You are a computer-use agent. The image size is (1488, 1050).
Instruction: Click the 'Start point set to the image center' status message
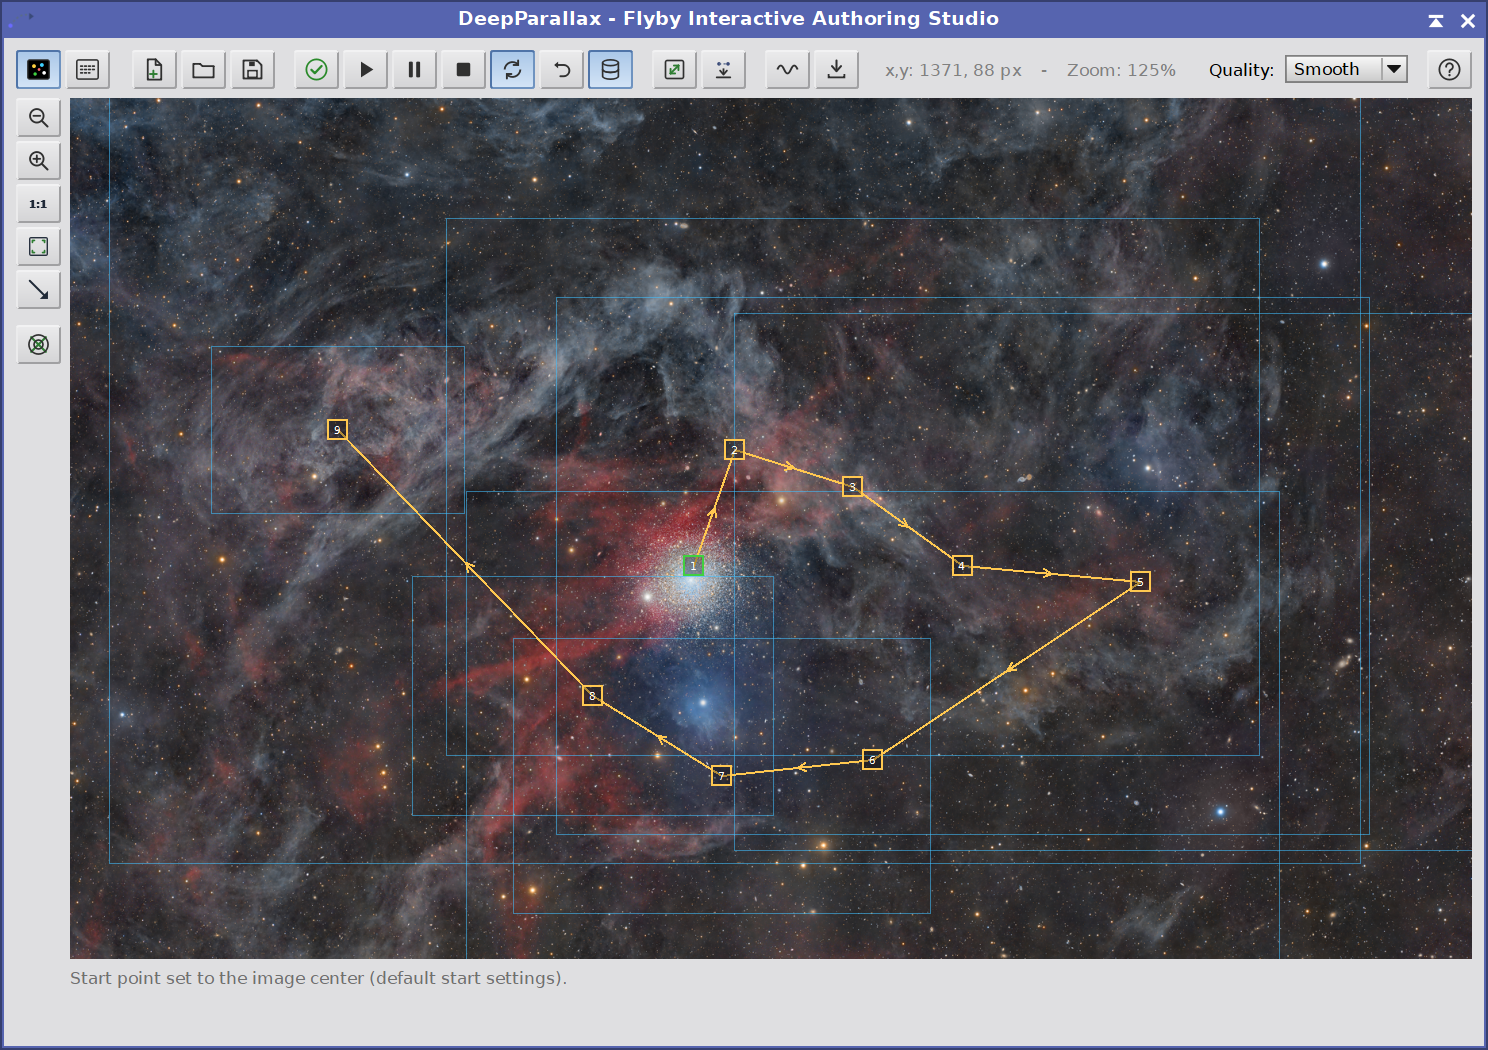pyautogui.click(x=318, y=978)
